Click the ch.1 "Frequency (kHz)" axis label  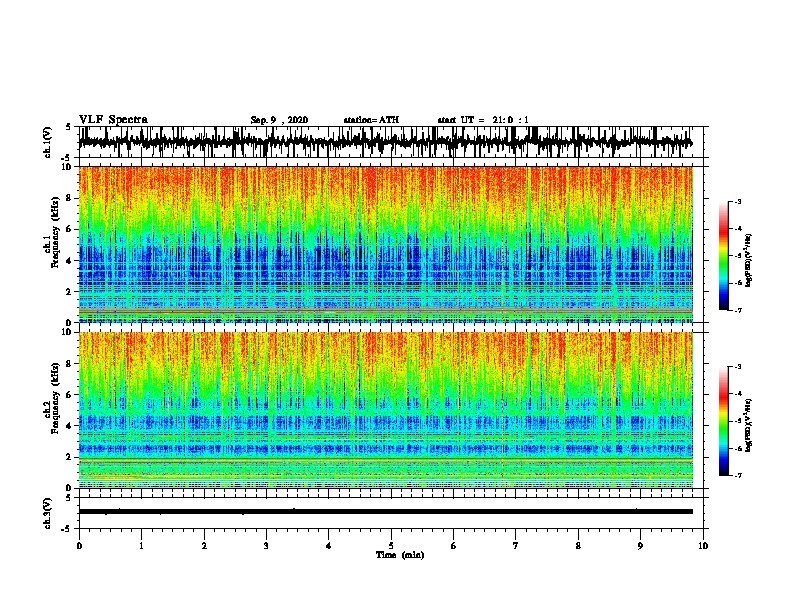coord(55,233)
